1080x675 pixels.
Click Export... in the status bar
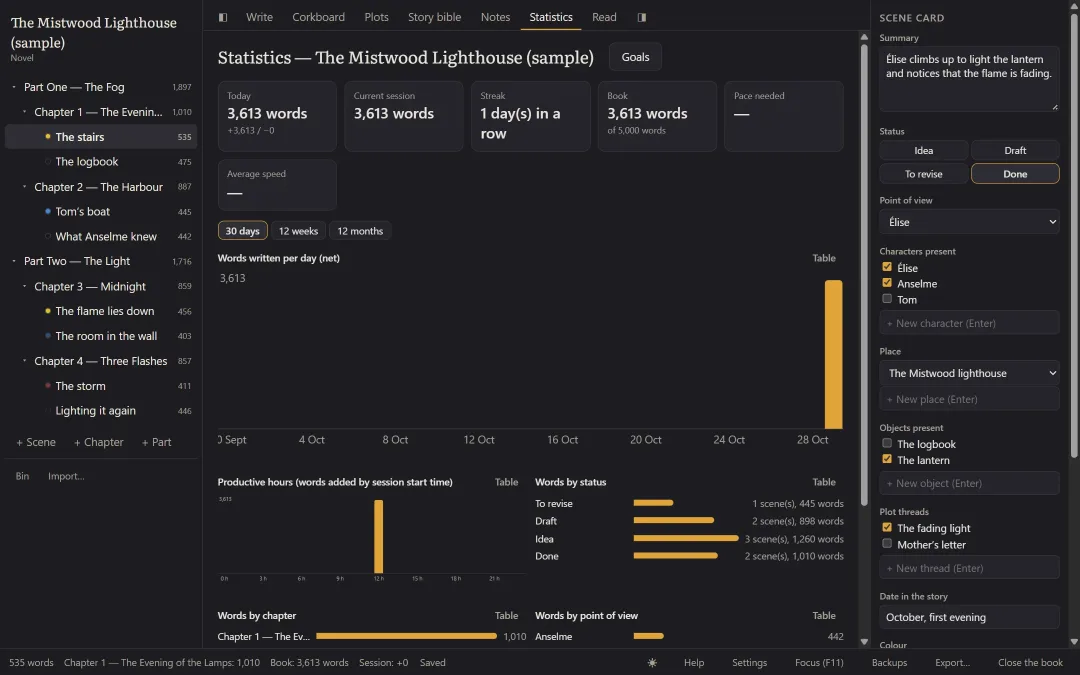(x=952, y=663)
